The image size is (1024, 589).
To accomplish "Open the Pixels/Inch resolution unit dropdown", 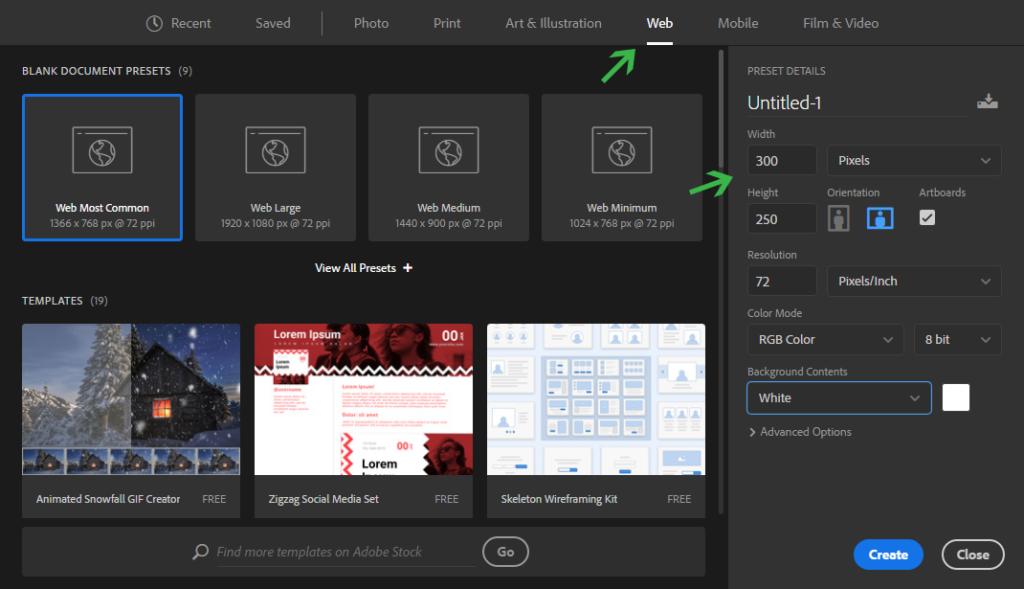I will pyautogui.click(x=914, y=281).
